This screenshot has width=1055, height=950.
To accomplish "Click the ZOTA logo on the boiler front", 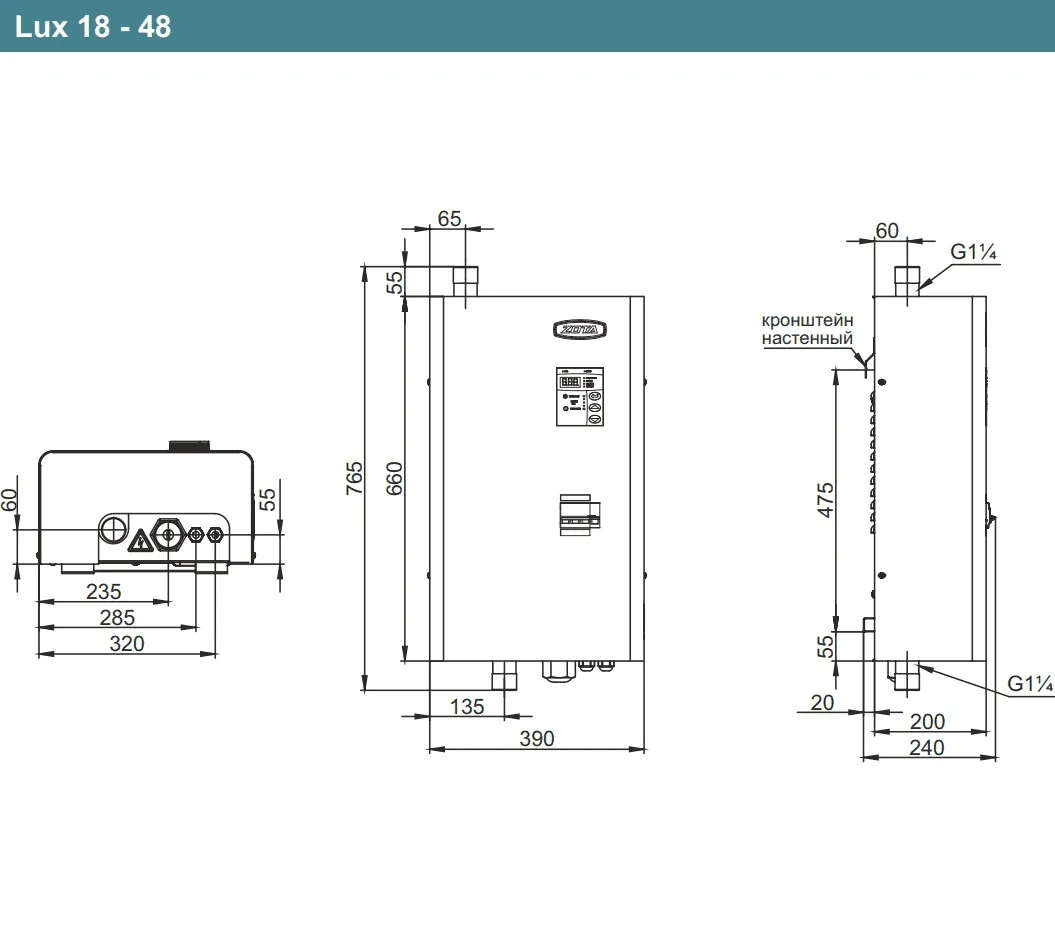I will [x=579, y=330].
